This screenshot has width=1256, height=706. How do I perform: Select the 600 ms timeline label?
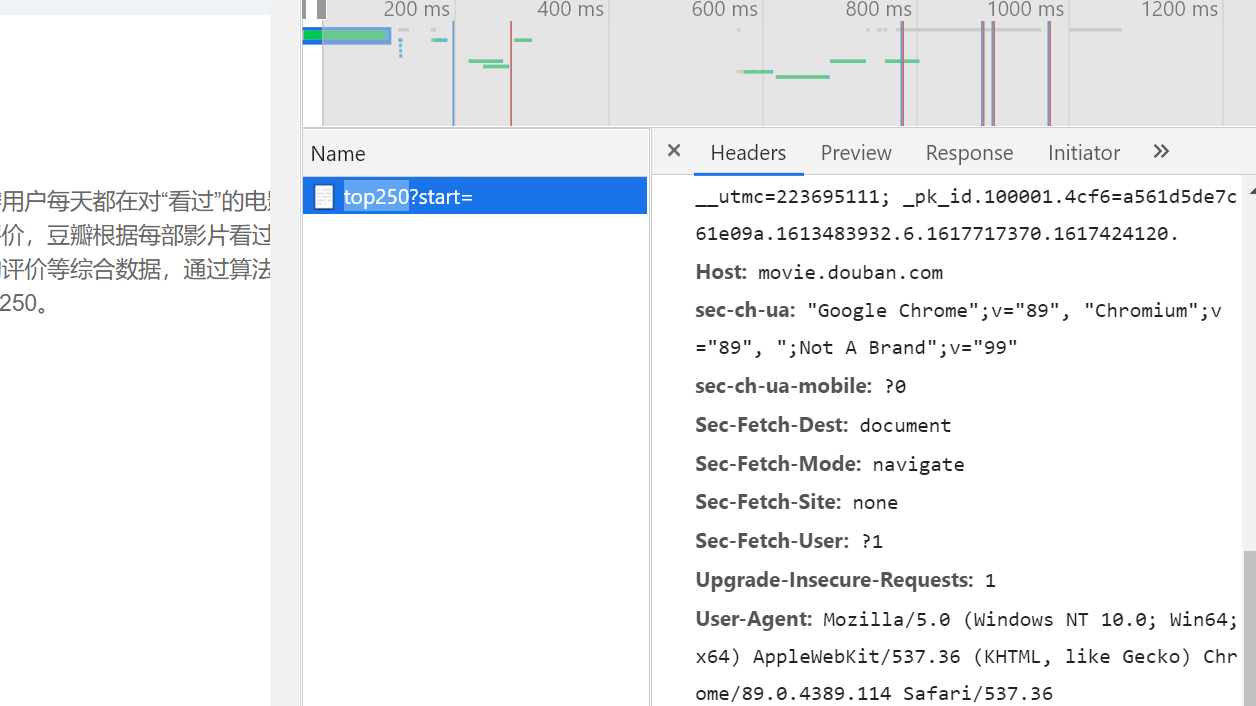(724, 10)
